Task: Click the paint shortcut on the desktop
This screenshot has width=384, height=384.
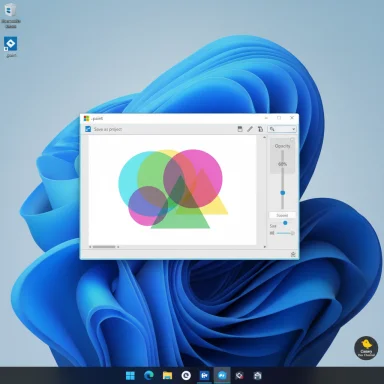Action: (11, 47)
